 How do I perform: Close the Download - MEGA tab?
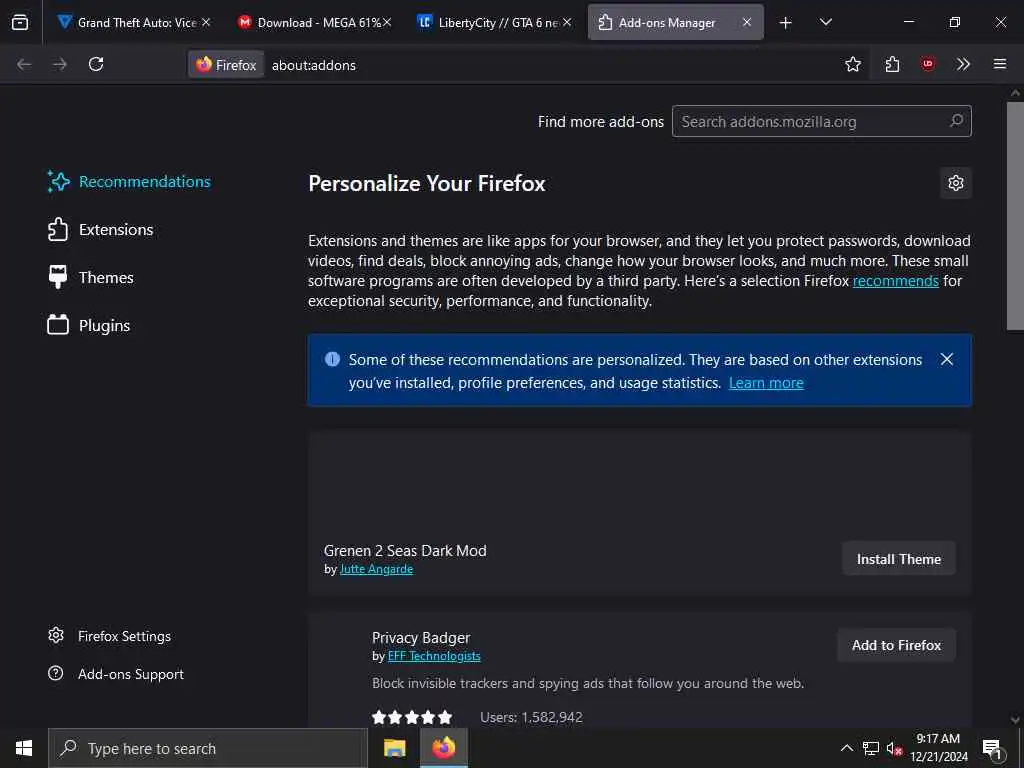tap(387, 22)
